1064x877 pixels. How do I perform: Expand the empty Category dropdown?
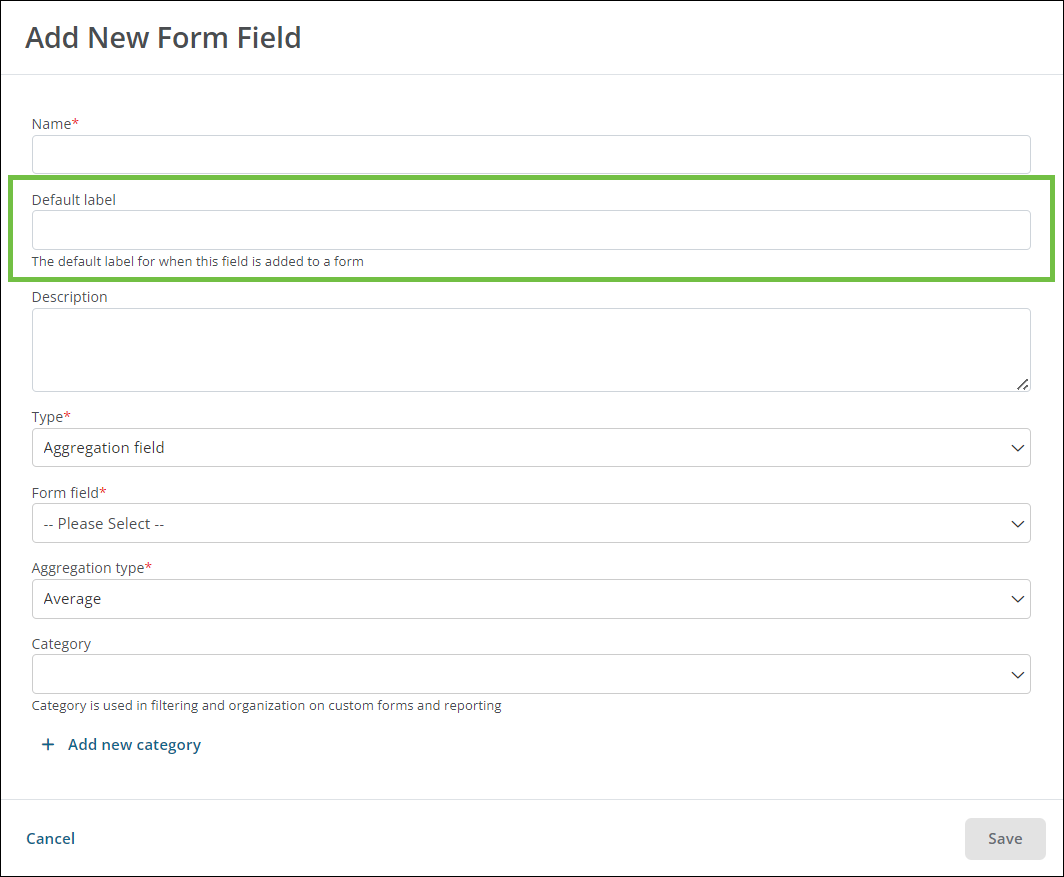tap(531, 674)
